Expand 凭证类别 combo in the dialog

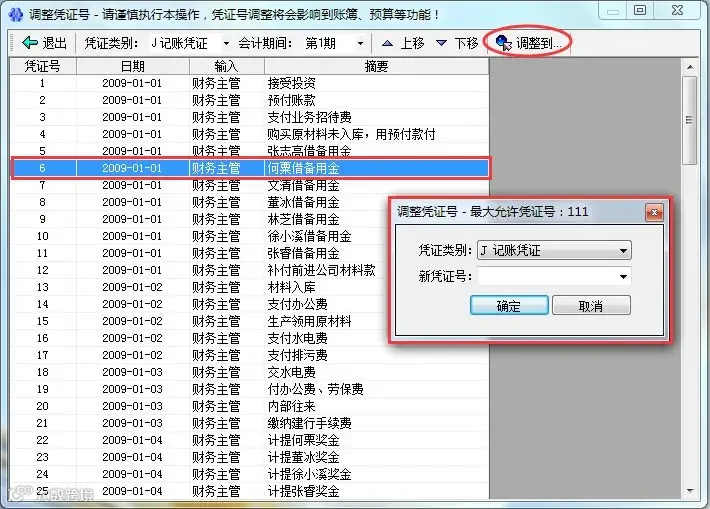(623, 250)
